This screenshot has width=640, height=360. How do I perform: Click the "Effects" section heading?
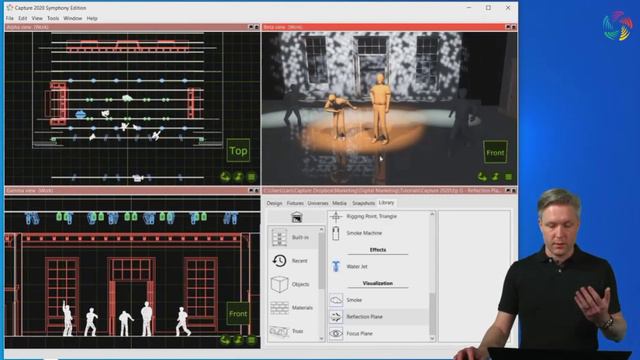click(x=378, y=250)
